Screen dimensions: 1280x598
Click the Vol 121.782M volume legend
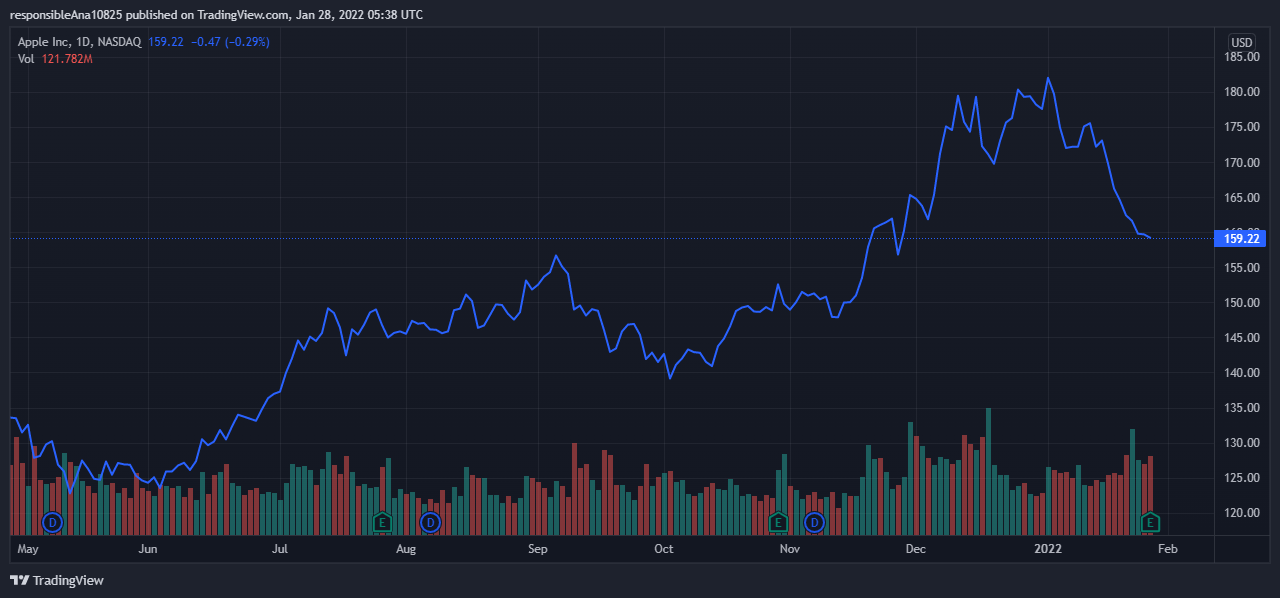55,59
